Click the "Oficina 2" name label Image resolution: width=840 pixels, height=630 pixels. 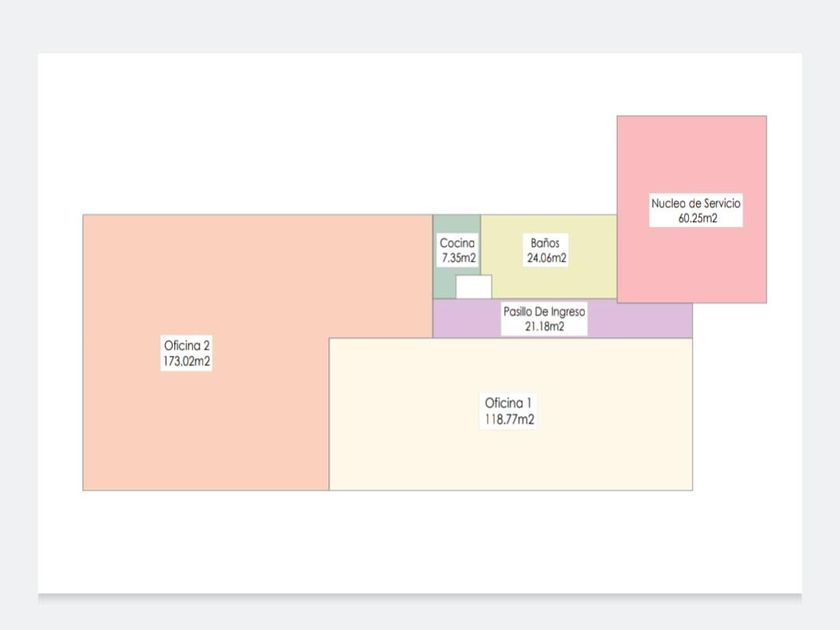[x=187, y=345]
